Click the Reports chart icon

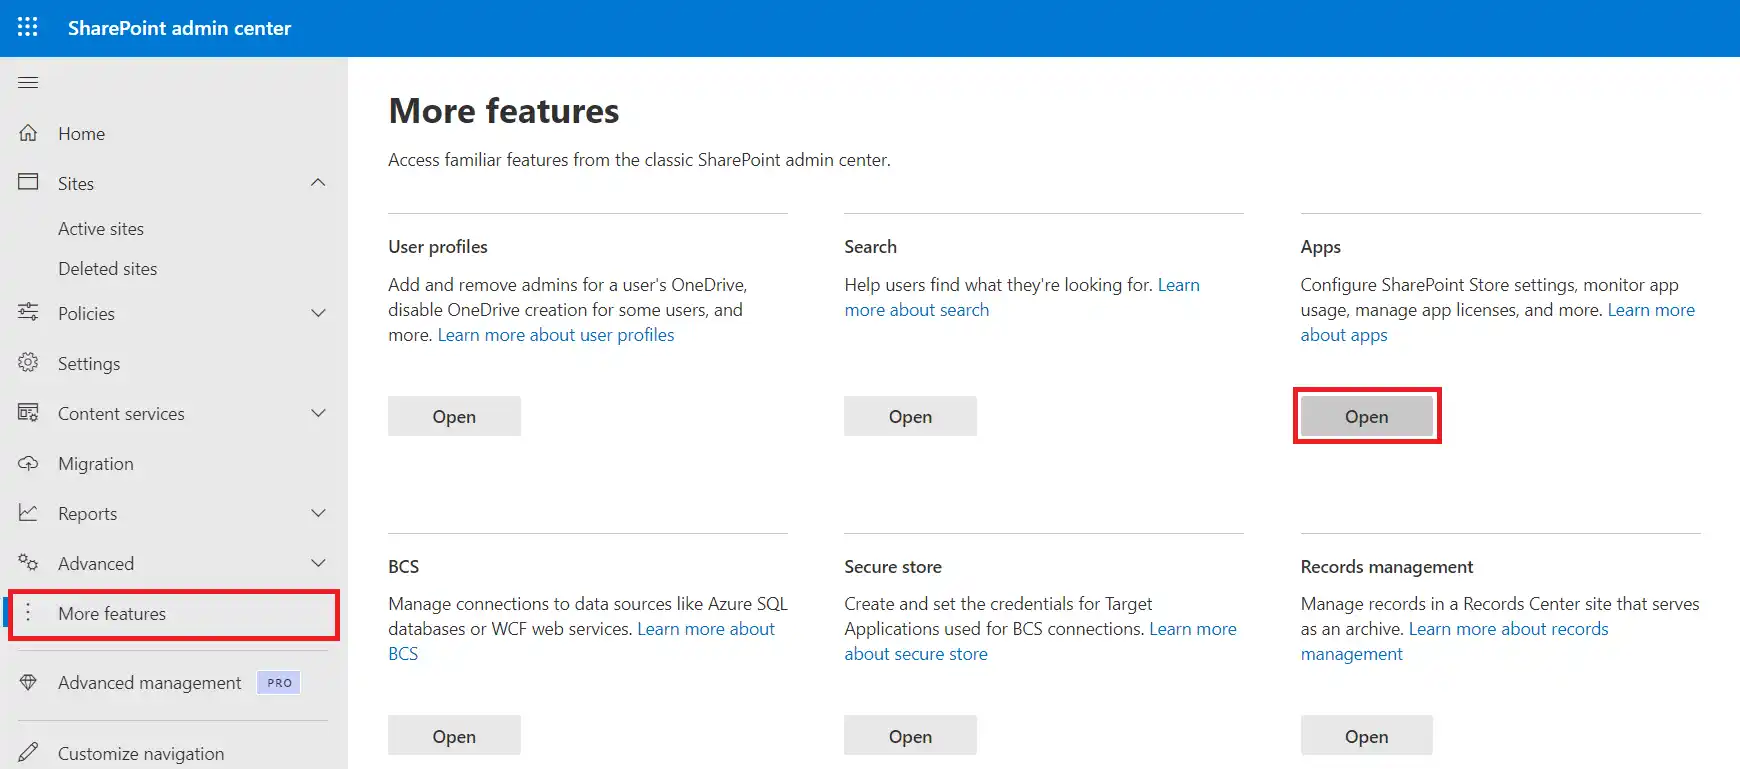click(x=28, y=512)
